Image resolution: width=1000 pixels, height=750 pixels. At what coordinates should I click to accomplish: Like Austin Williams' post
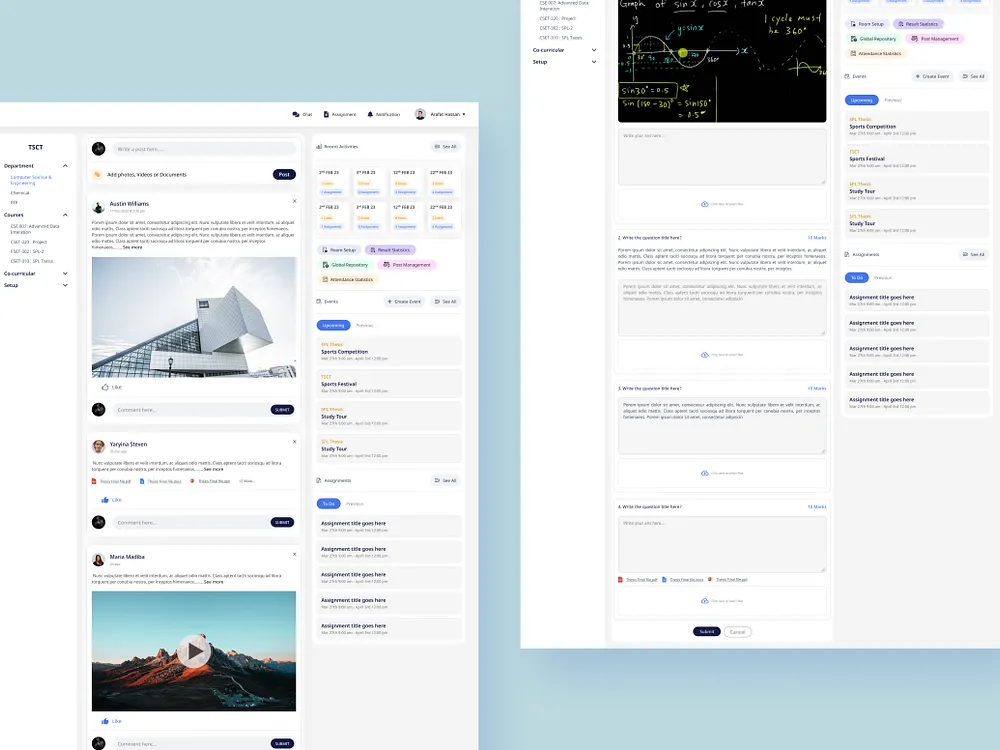pos(111,387)
